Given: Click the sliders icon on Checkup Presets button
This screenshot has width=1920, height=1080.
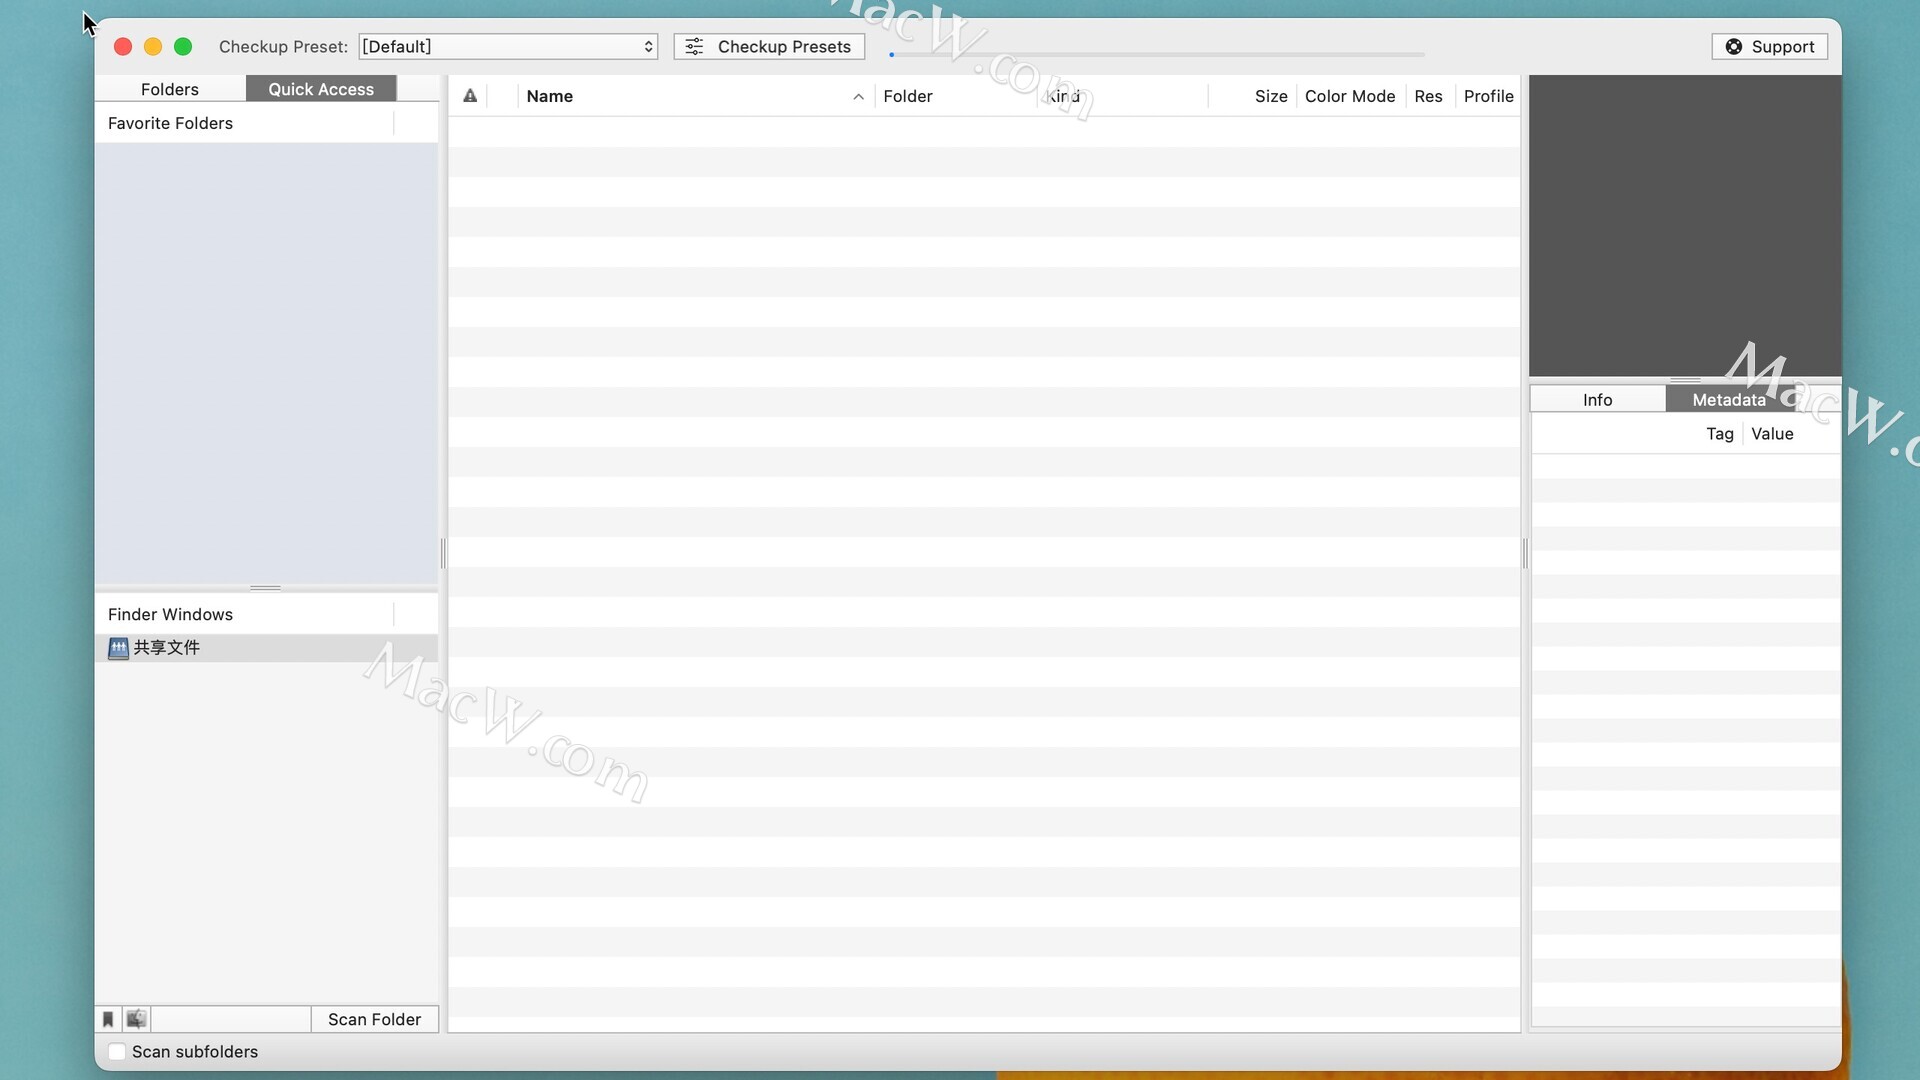Looking at the screenshot, I should 694,47.
